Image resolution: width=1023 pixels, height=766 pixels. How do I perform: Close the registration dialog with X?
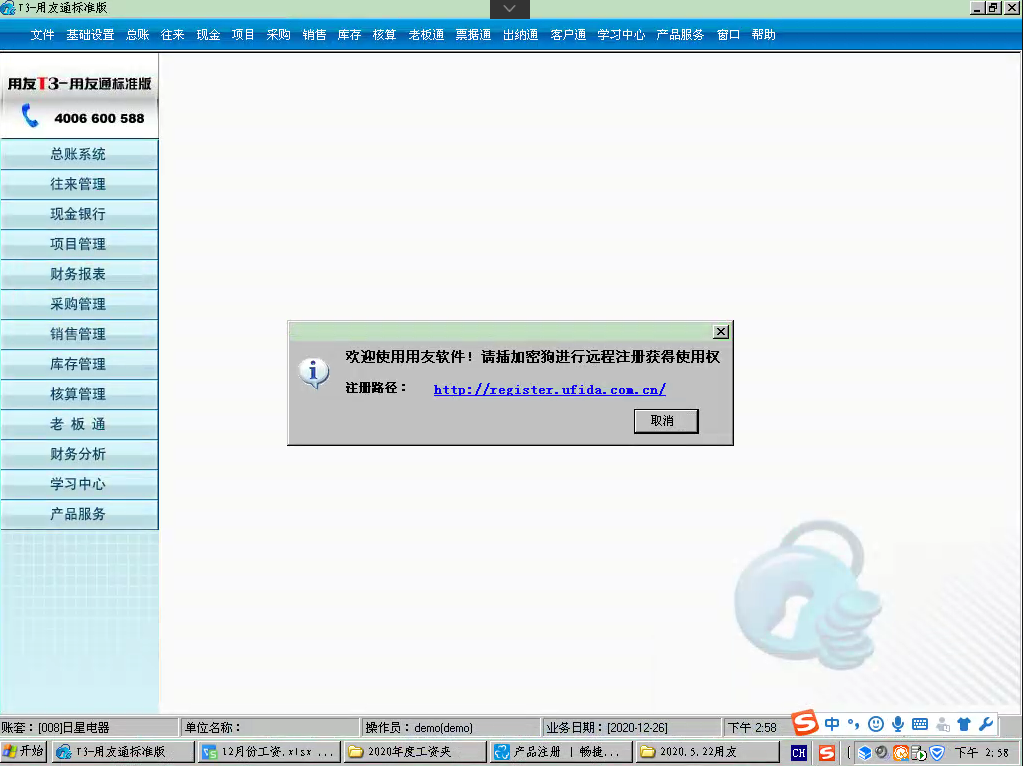click(x=721, y=331)
